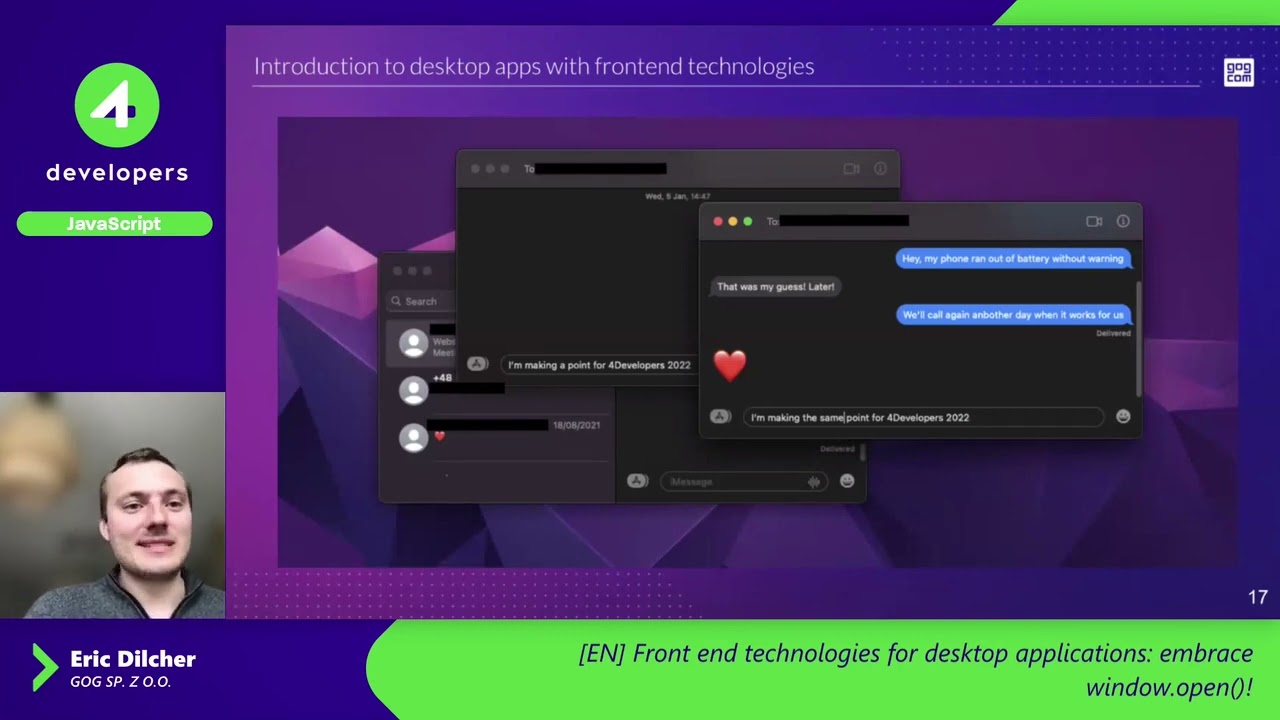Click the 'I'm making the same point' input field
The image size is (1280, 720).
tap(922, 417)
